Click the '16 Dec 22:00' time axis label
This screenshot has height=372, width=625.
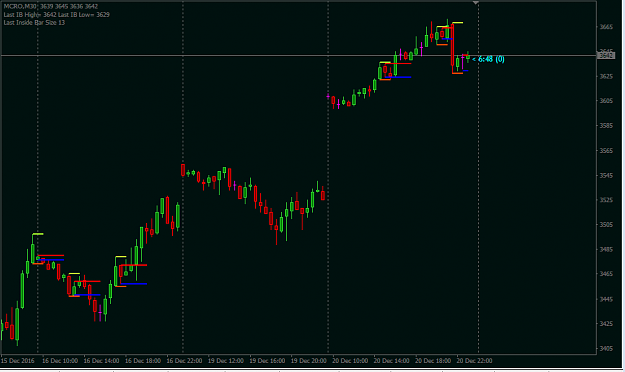point(185,361)
